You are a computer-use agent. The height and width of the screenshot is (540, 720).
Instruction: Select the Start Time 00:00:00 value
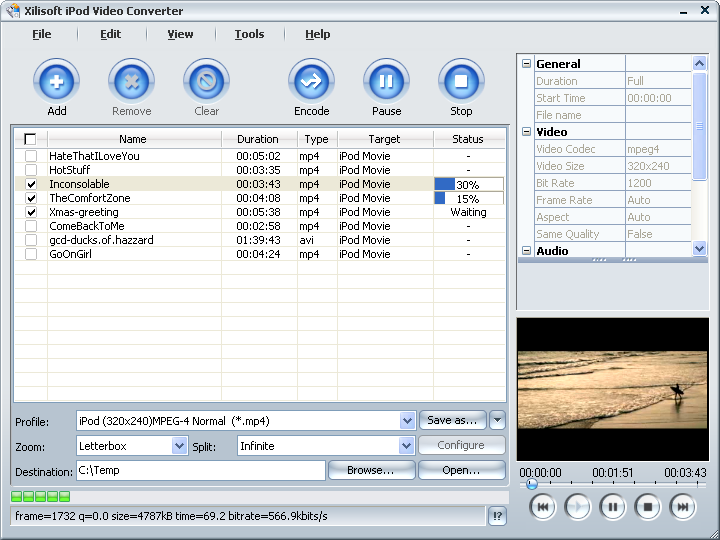(x=658, y=98)
